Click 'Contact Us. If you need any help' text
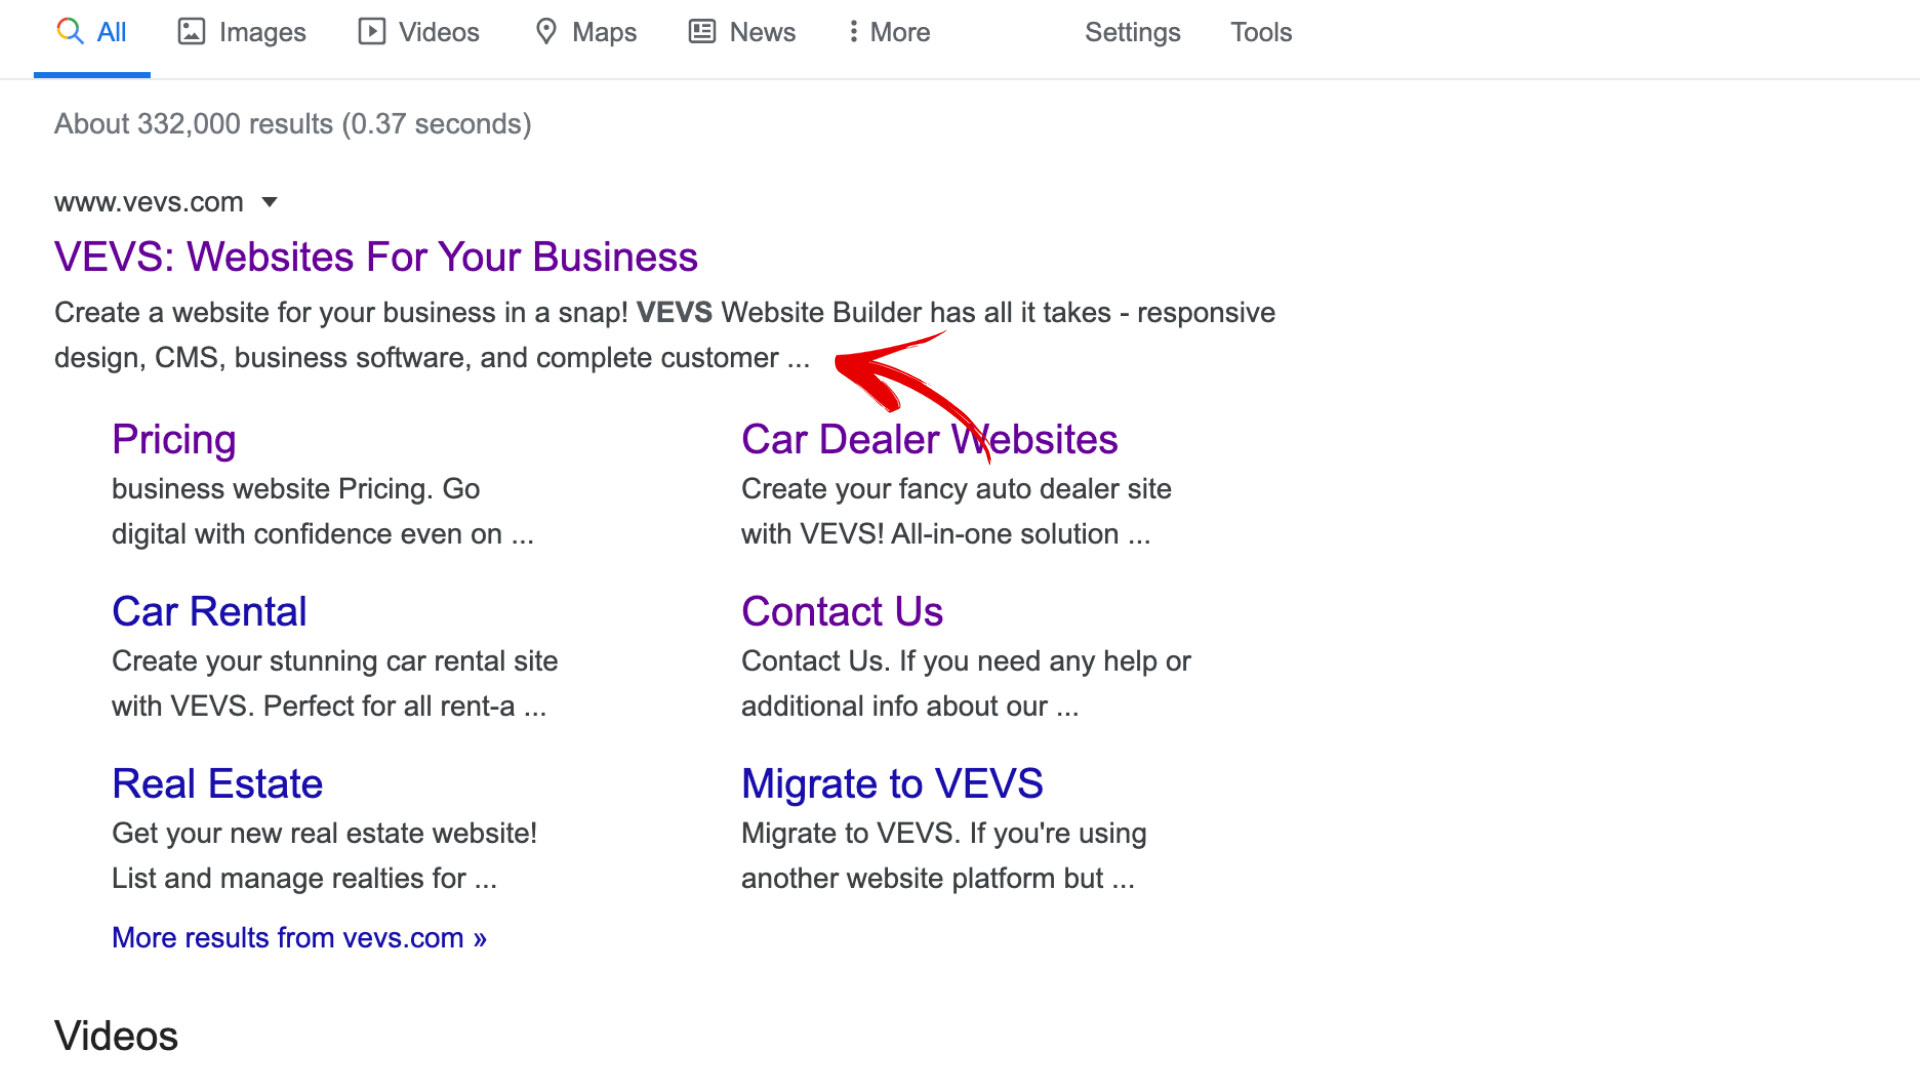This screenshot has width=1920, height=1080. pyautogui.click(x=966, y=661)
